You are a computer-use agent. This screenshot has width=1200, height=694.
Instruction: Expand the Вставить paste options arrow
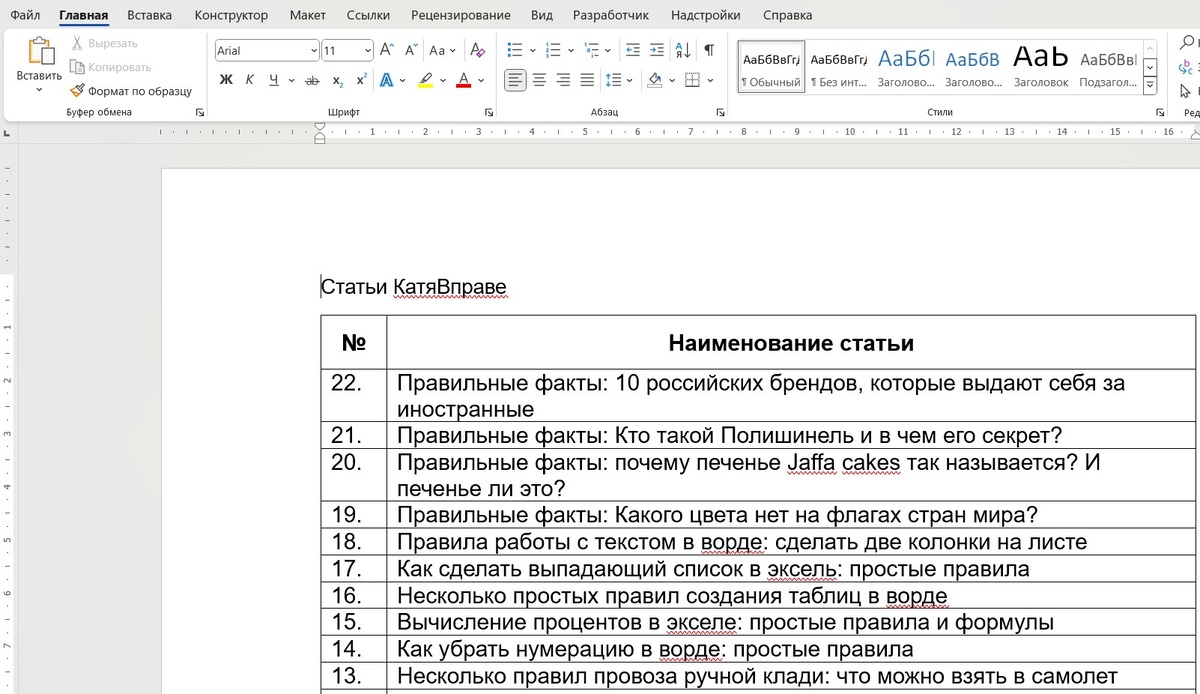click(x=39, y=90)
